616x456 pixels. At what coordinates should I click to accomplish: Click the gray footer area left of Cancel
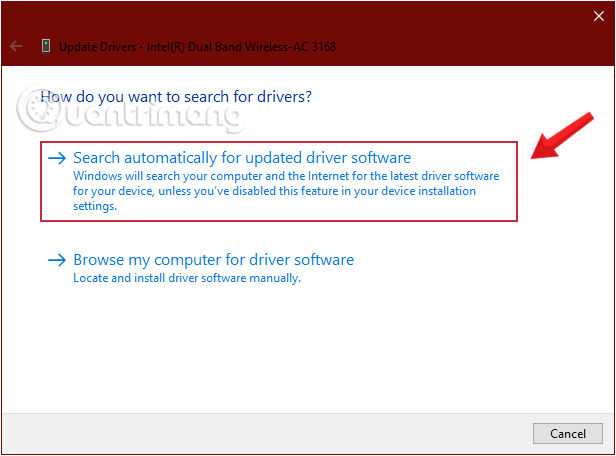tap(270, 433)
